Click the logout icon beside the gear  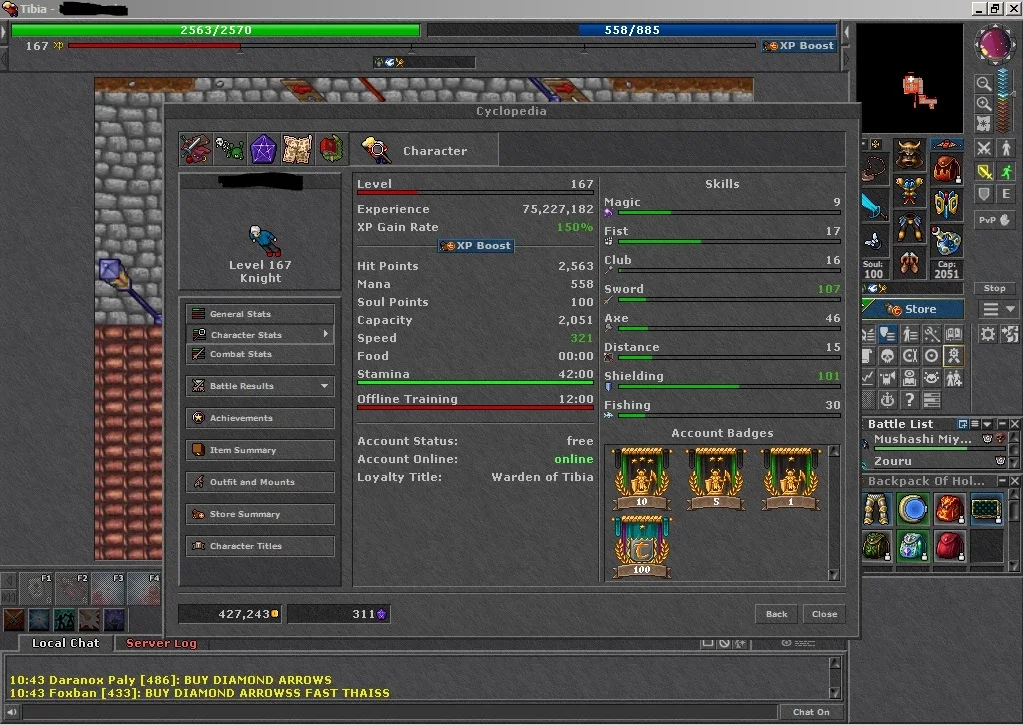tap(1010, 334)
